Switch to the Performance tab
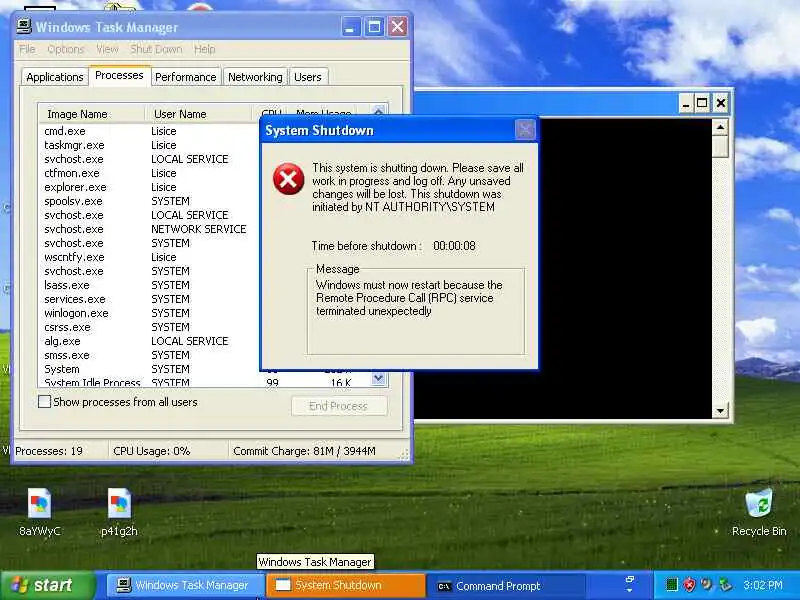This screenshot has height=600, width=800. 186,77
